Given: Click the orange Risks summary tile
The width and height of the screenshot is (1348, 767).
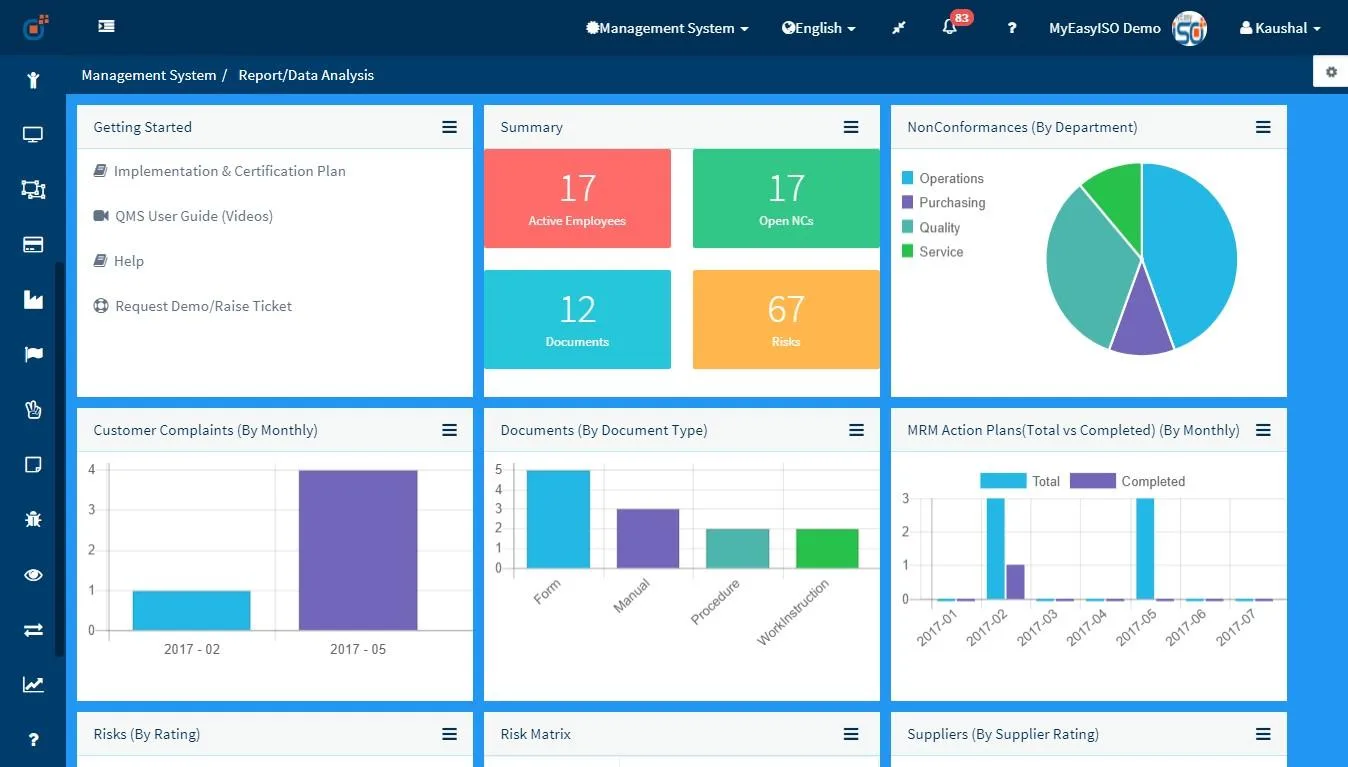Looking at the screenshot, I should click(786, 319).
